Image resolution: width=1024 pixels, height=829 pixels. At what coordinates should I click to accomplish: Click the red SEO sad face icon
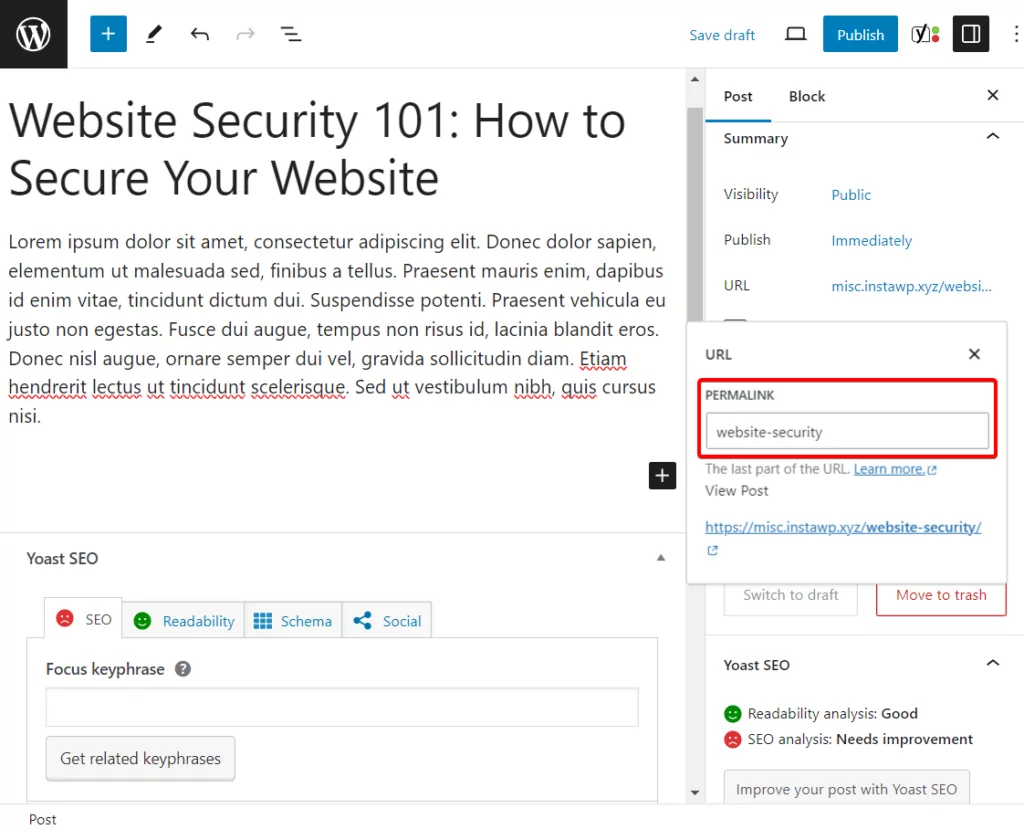click(65, 618)
